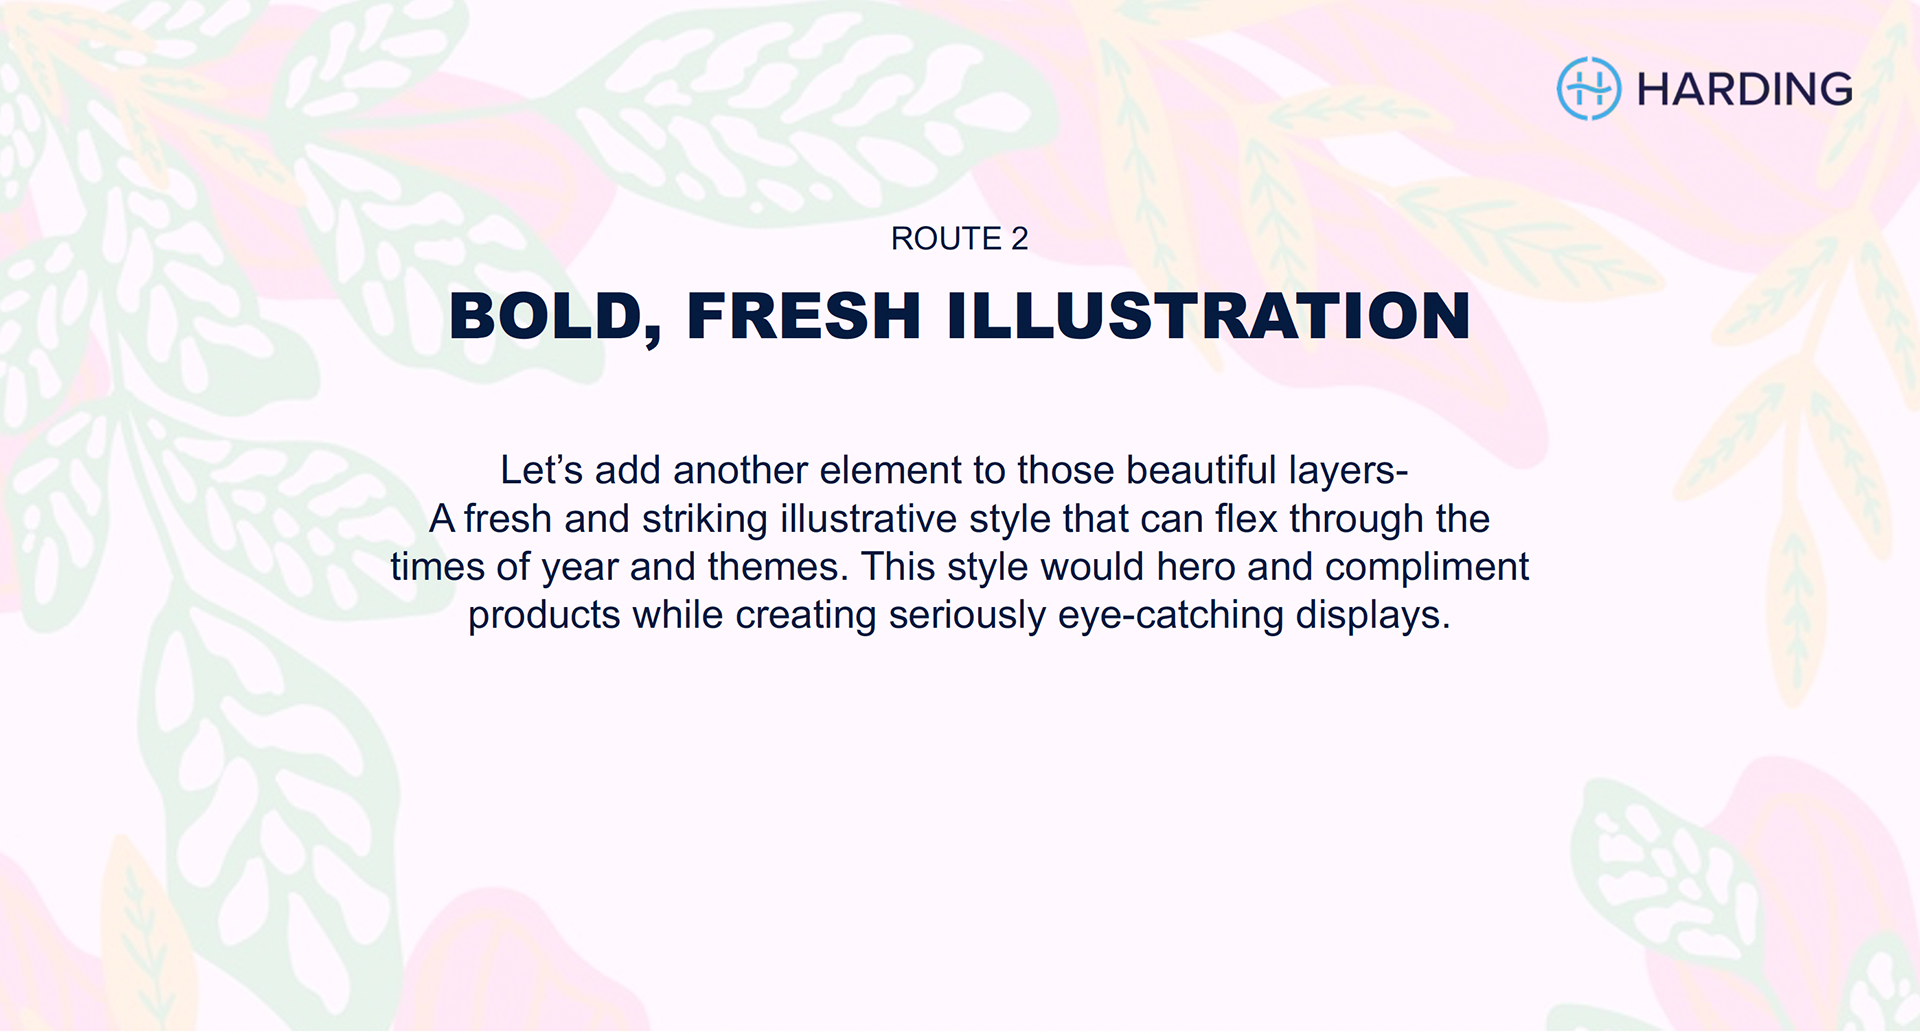This screenshot has height=1034, width=1920.
Task: Click the word "illustrative" in the paragraph
Action: [x=868, y=519]
